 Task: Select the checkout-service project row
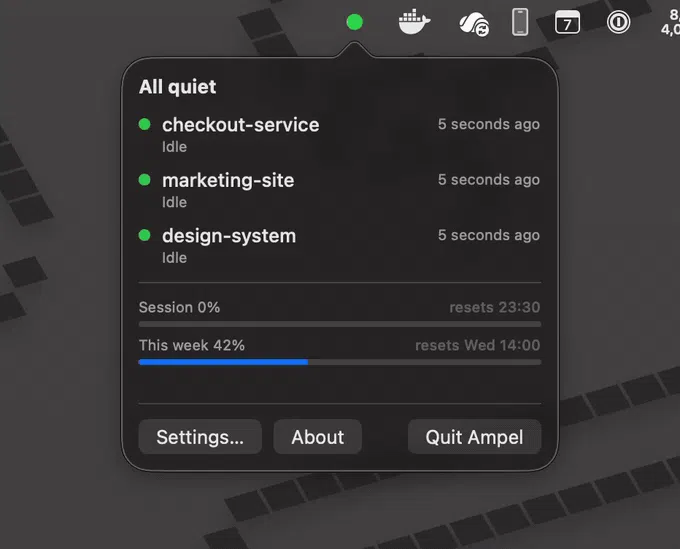click(x=340, y=135)
